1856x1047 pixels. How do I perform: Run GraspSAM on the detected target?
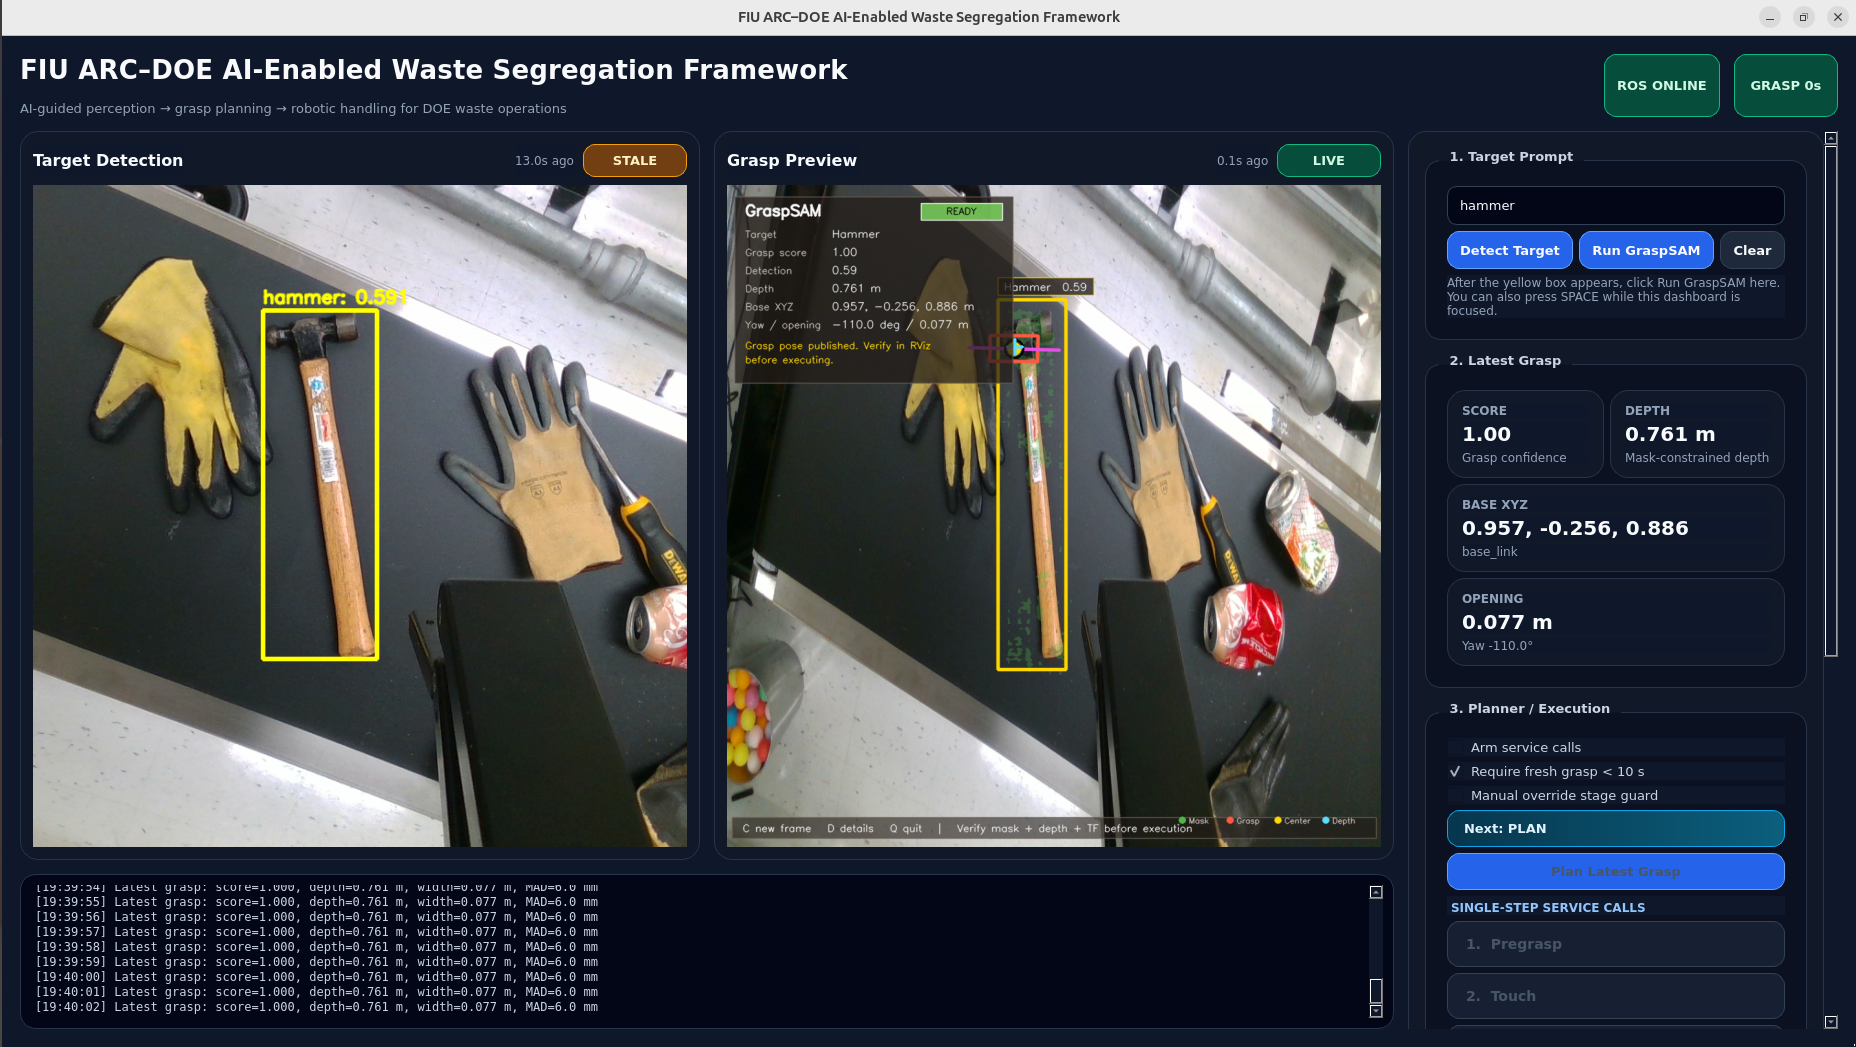(x=1646, y=250)
